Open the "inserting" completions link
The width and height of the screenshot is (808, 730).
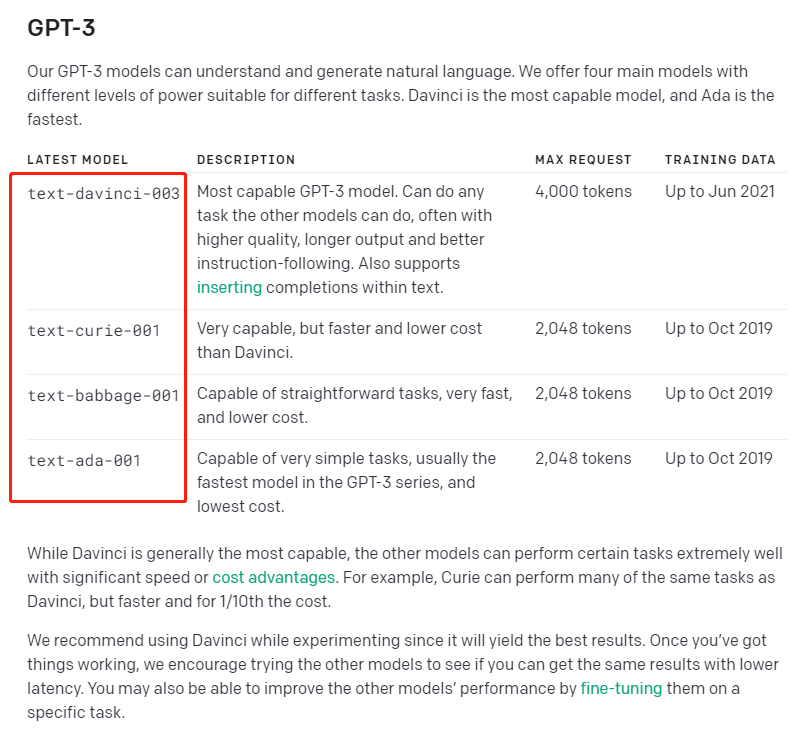[229, 287]
